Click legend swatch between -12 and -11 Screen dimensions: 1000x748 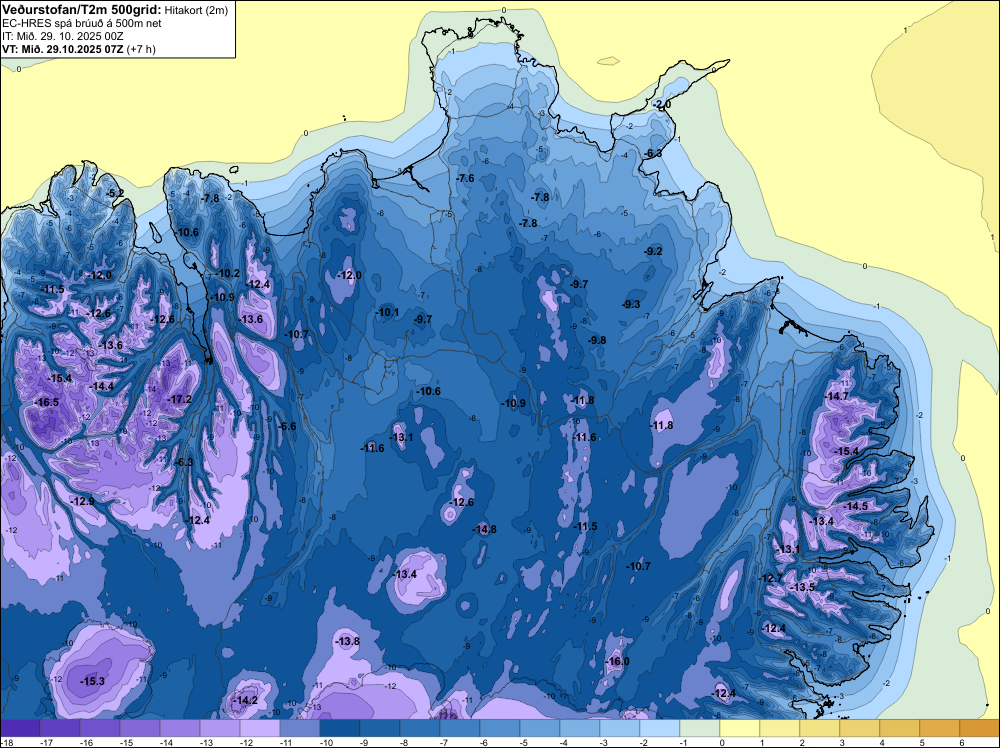click(260, 728)
